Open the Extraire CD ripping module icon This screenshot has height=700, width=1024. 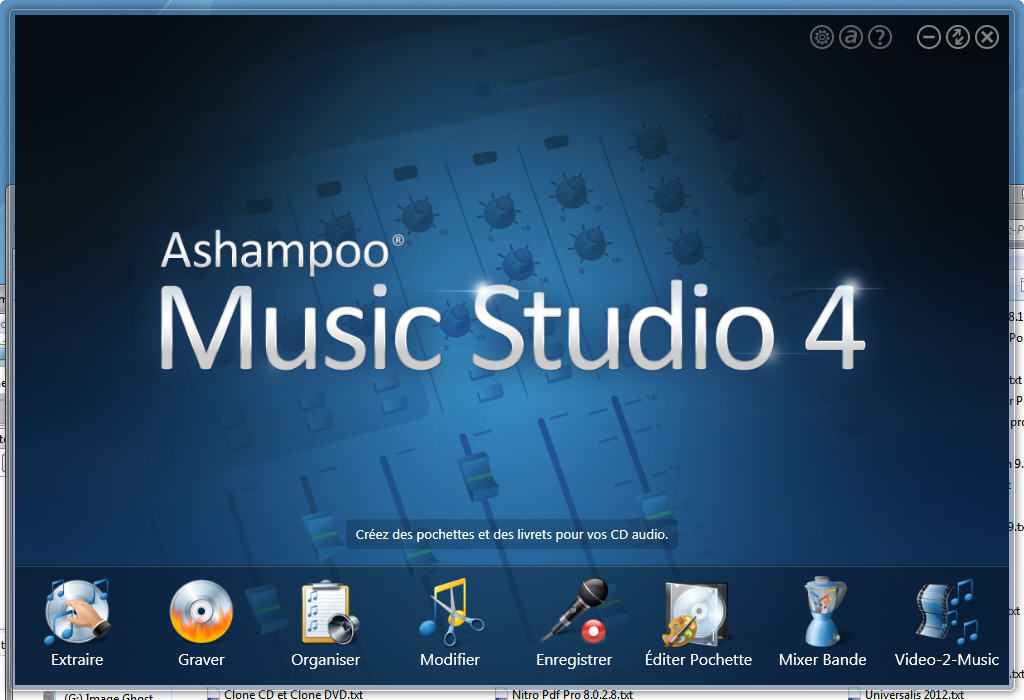pos(76,612)
